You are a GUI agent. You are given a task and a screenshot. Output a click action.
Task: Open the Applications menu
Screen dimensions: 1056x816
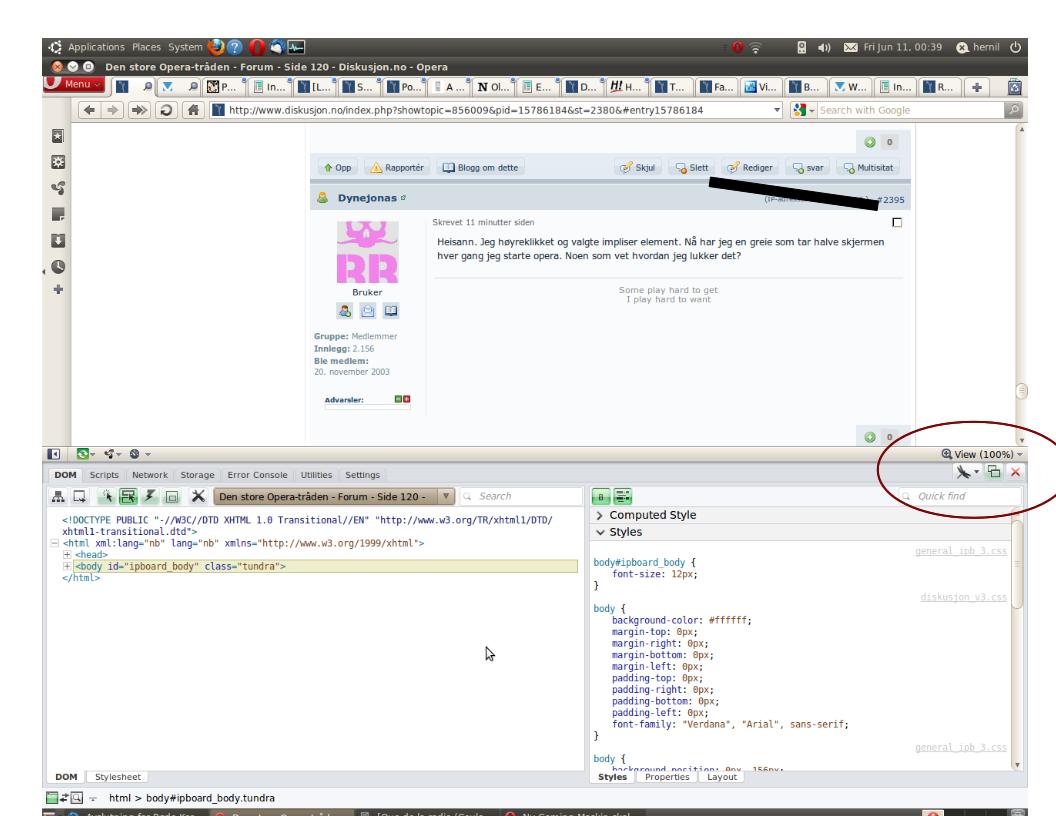96,47
